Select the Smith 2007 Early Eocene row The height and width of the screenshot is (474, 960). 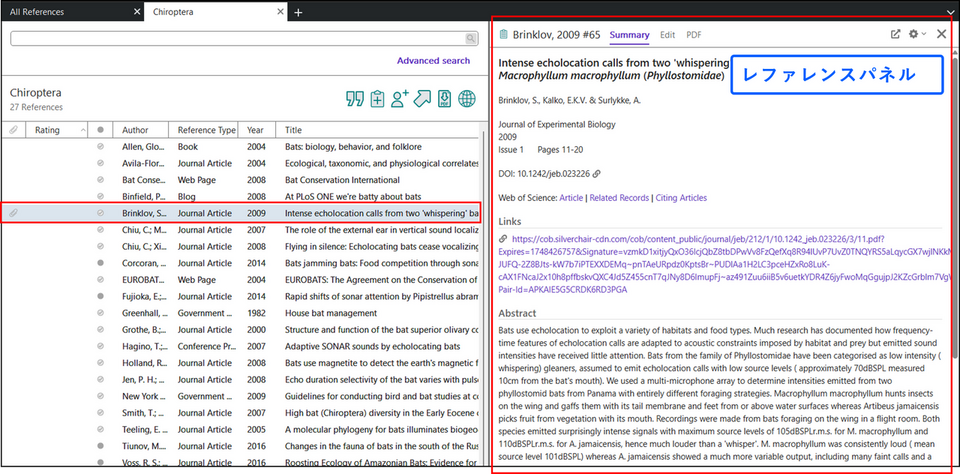tap(241, 413)
